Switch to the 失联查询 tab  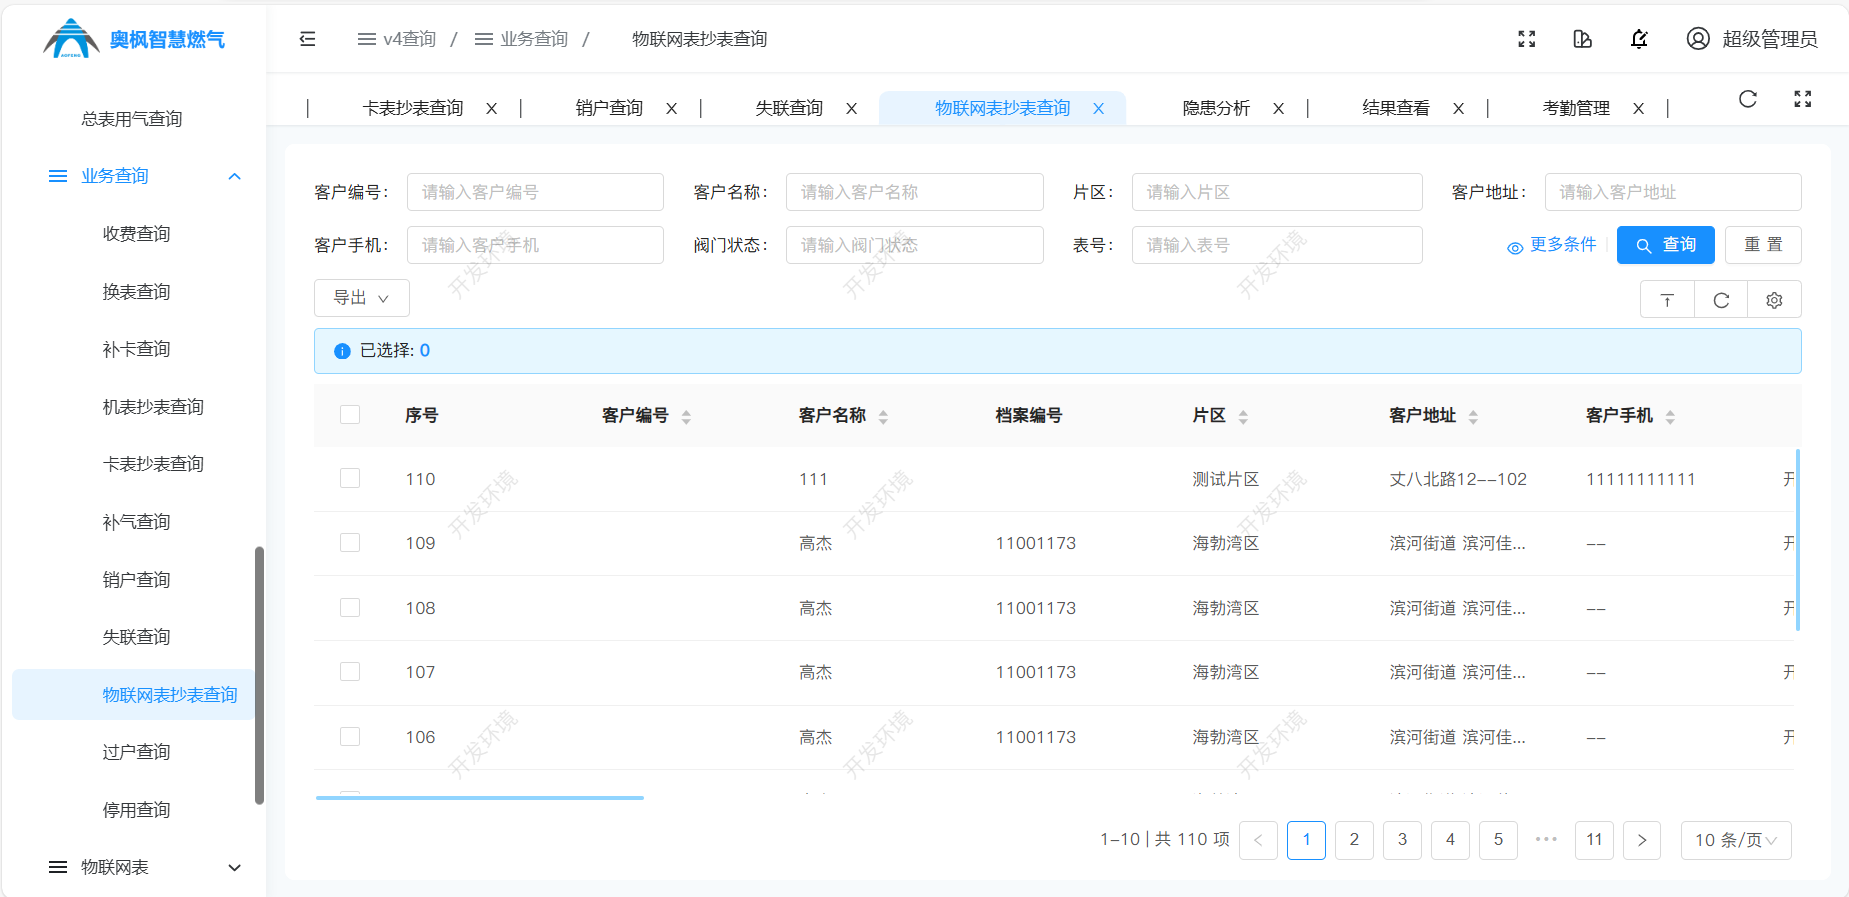[789, 108]
